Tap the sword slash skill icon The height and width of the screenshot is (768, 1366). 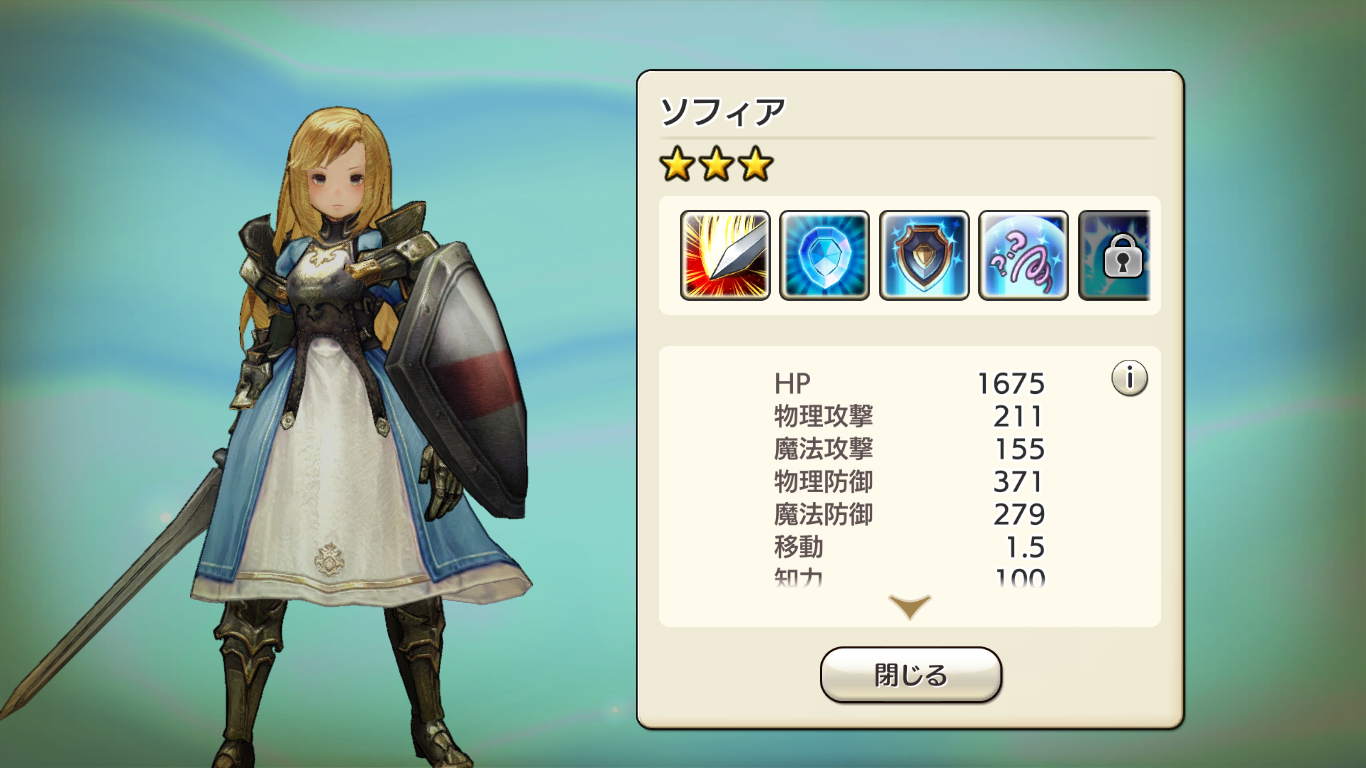tap(725, 255)
